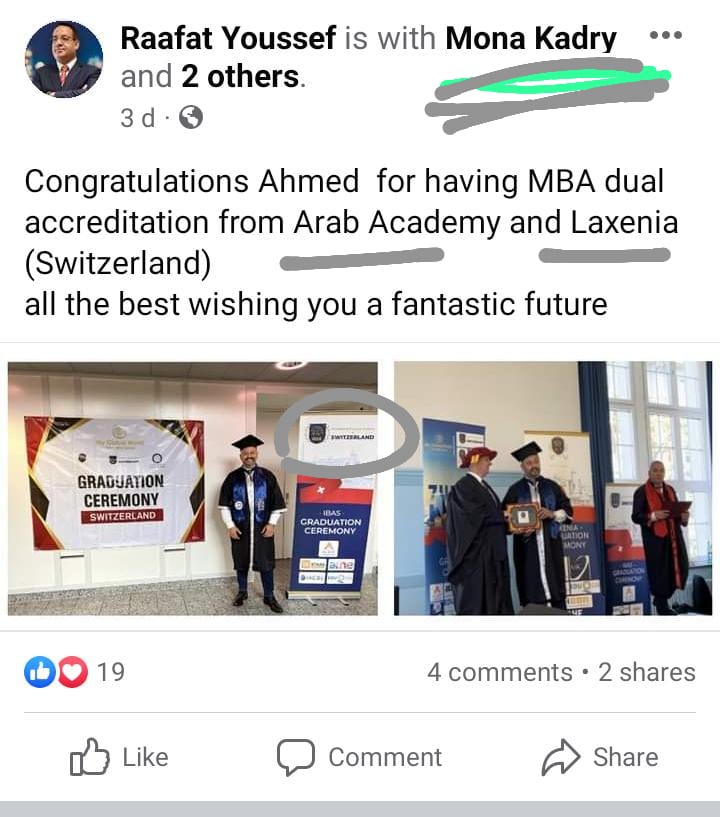Open the three-dot post options menu

tap(666, 35)
